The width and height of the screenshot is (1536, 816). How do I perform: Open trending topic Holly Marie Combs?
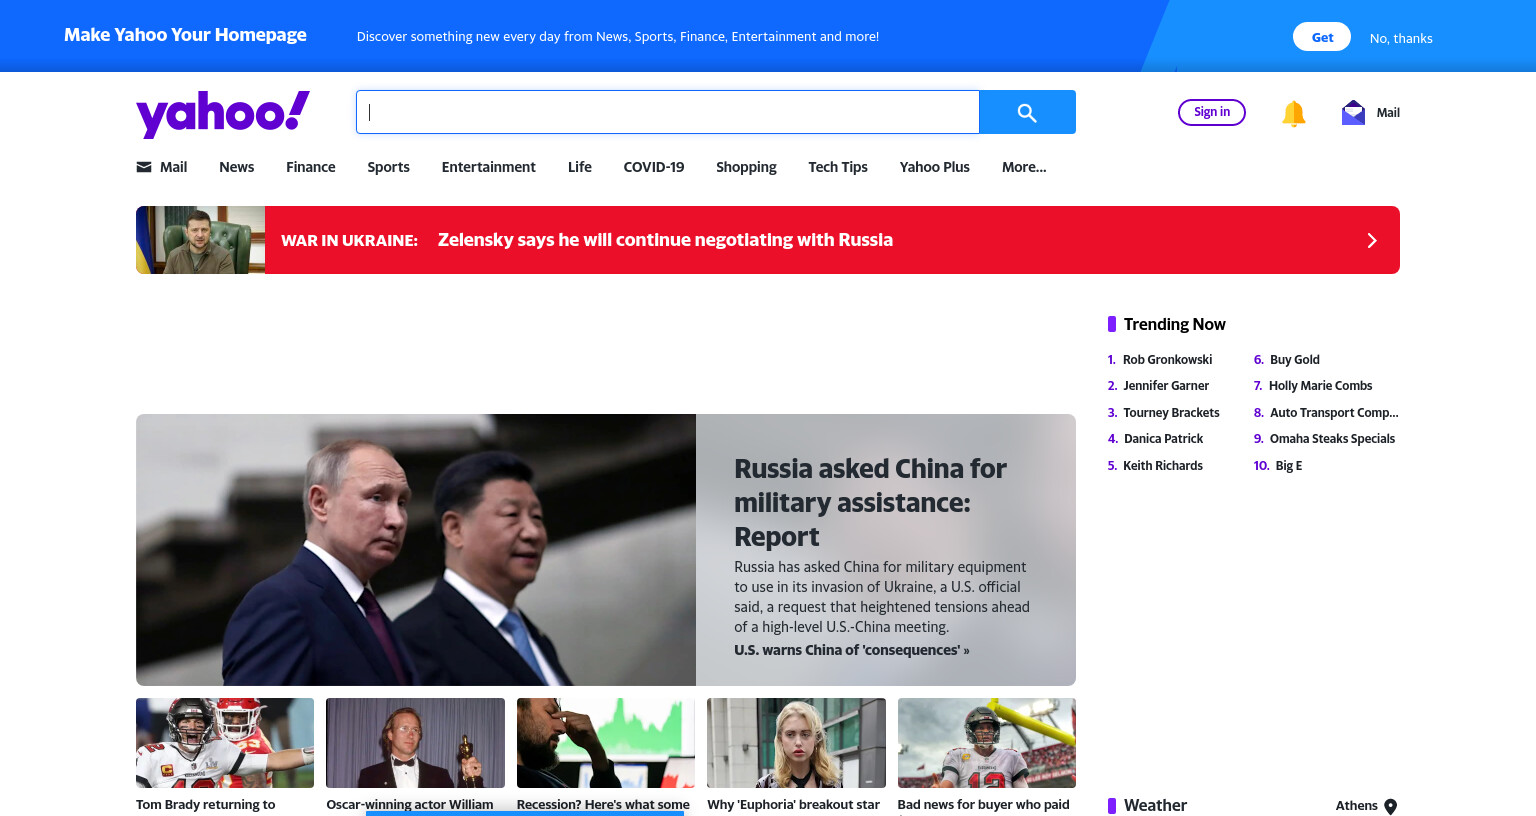pyautogui.click(x=1320, y=386)
